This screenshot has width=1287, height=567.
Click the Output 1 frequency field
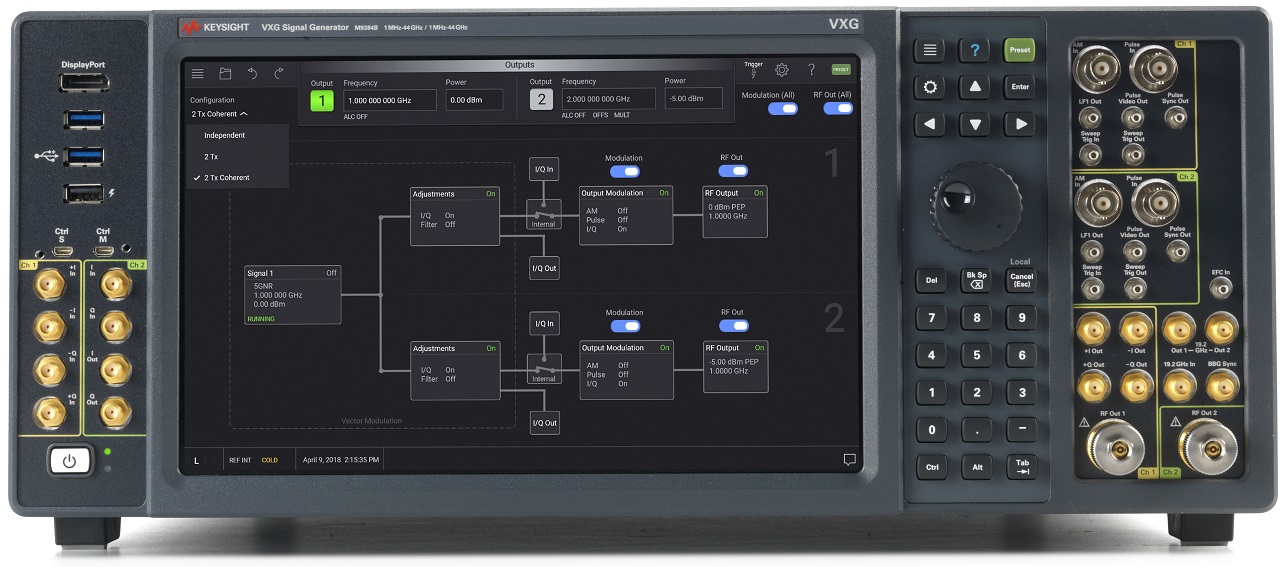[x=389, y=100]
